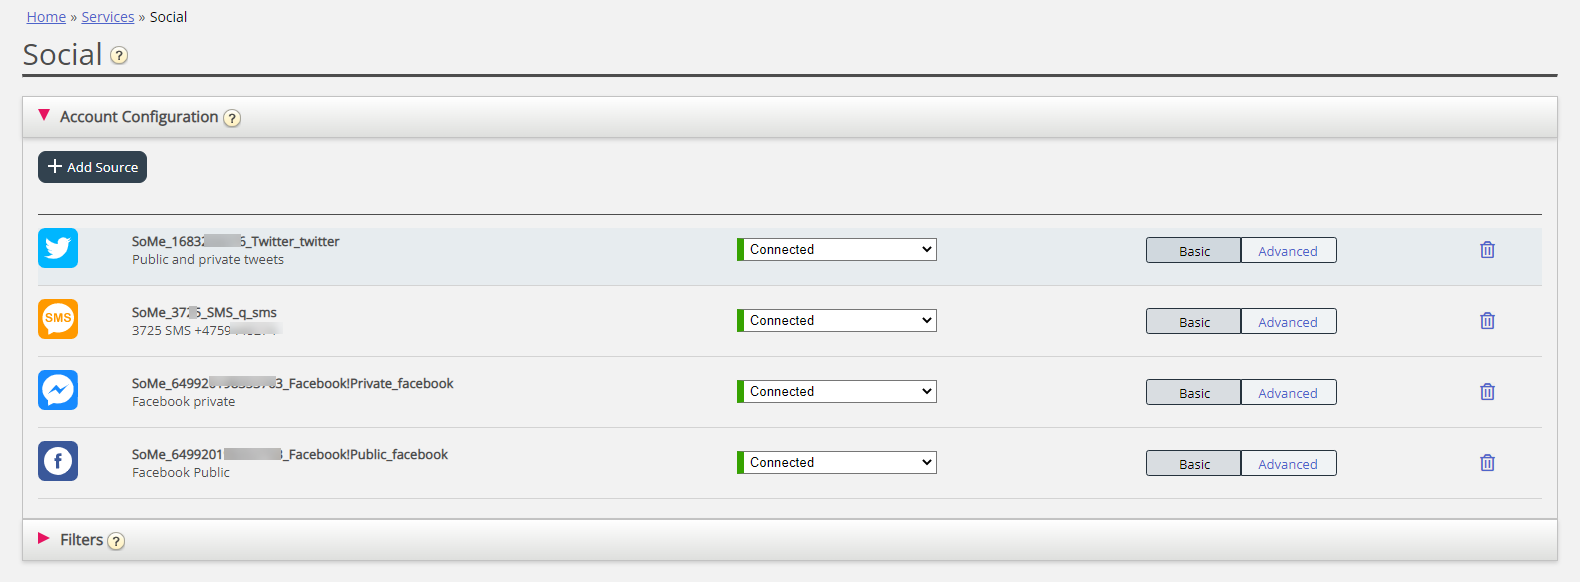Click the orange SMS source icon

58,319
